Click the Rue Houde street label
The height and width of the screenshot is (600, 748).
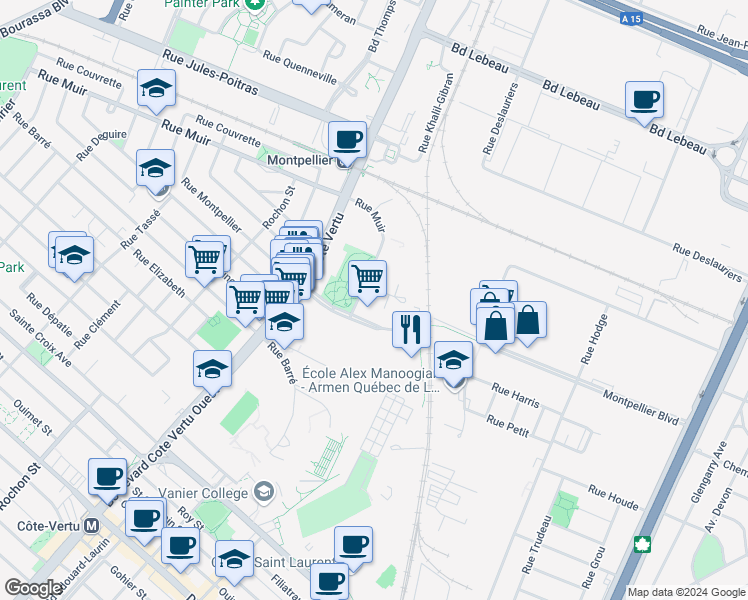[x=613, y=497]
